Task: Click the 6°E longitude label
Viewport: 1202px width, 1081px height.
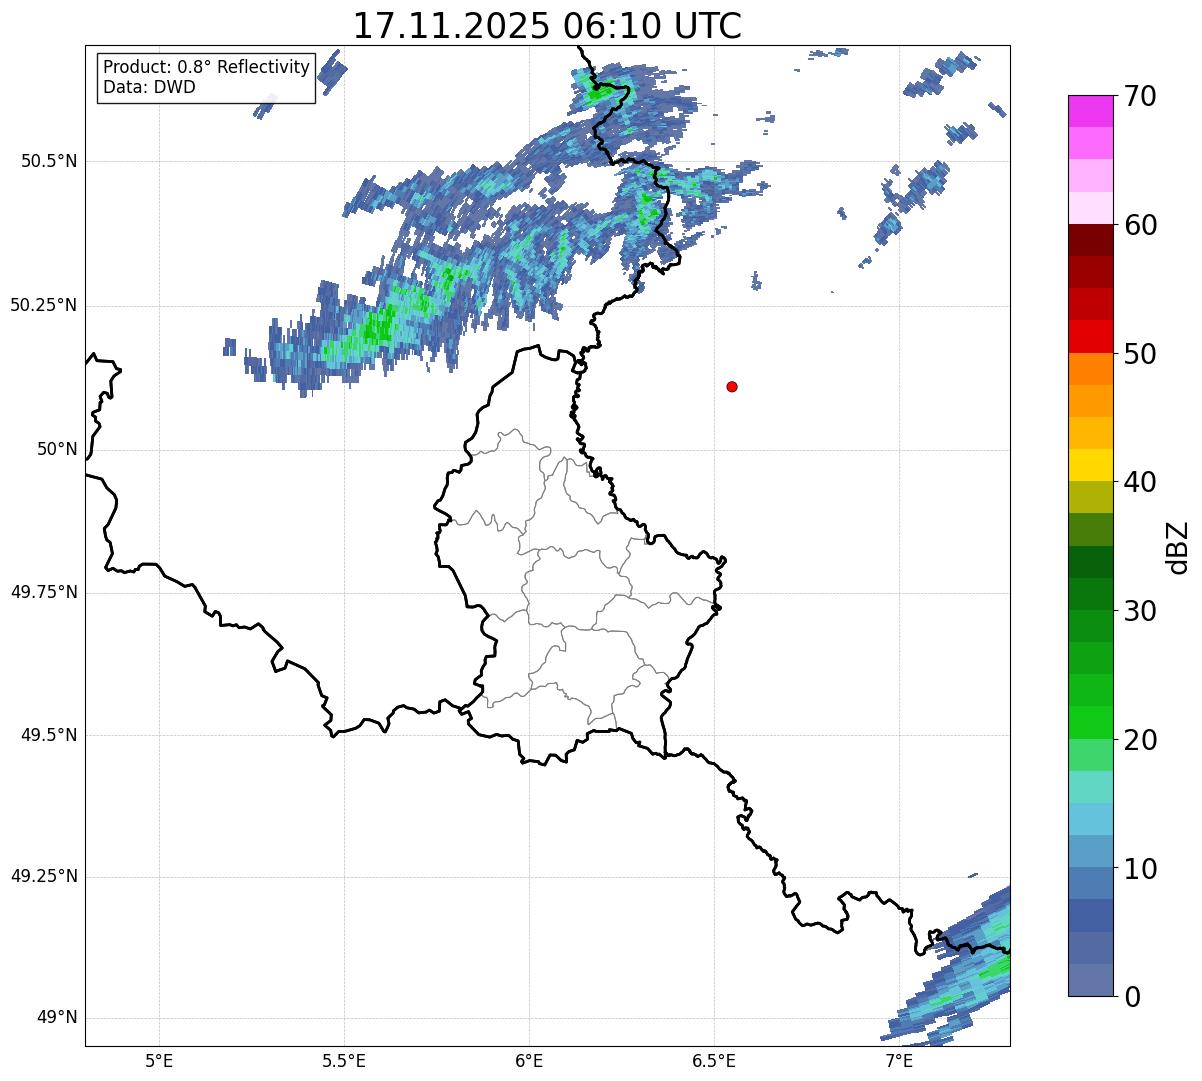Action: pos(529,1060)
